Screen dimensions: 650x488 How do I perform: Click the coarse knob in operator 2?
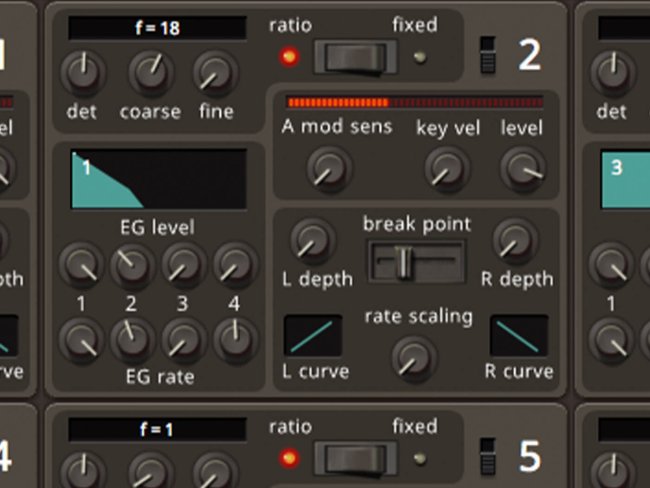pyautogui.click(x=150, y=71)
